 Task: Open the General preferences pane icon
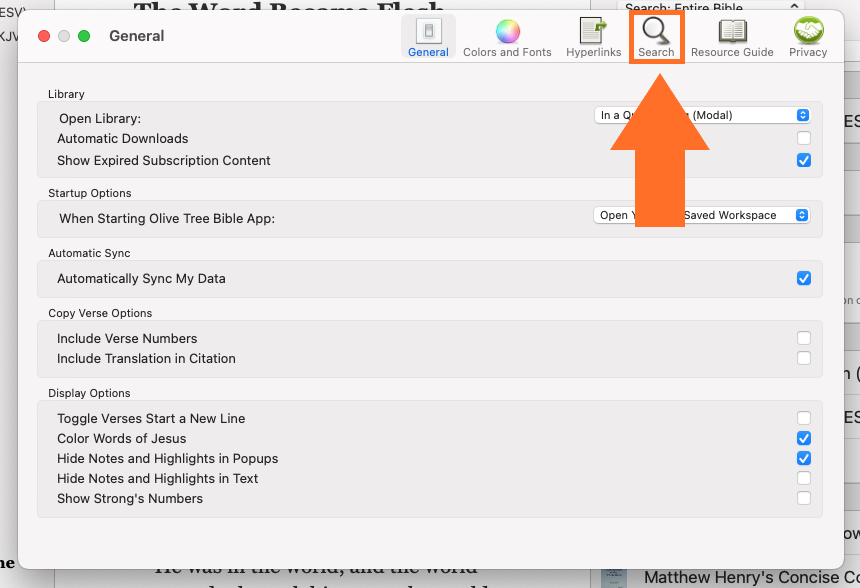[x=428, y=37]
